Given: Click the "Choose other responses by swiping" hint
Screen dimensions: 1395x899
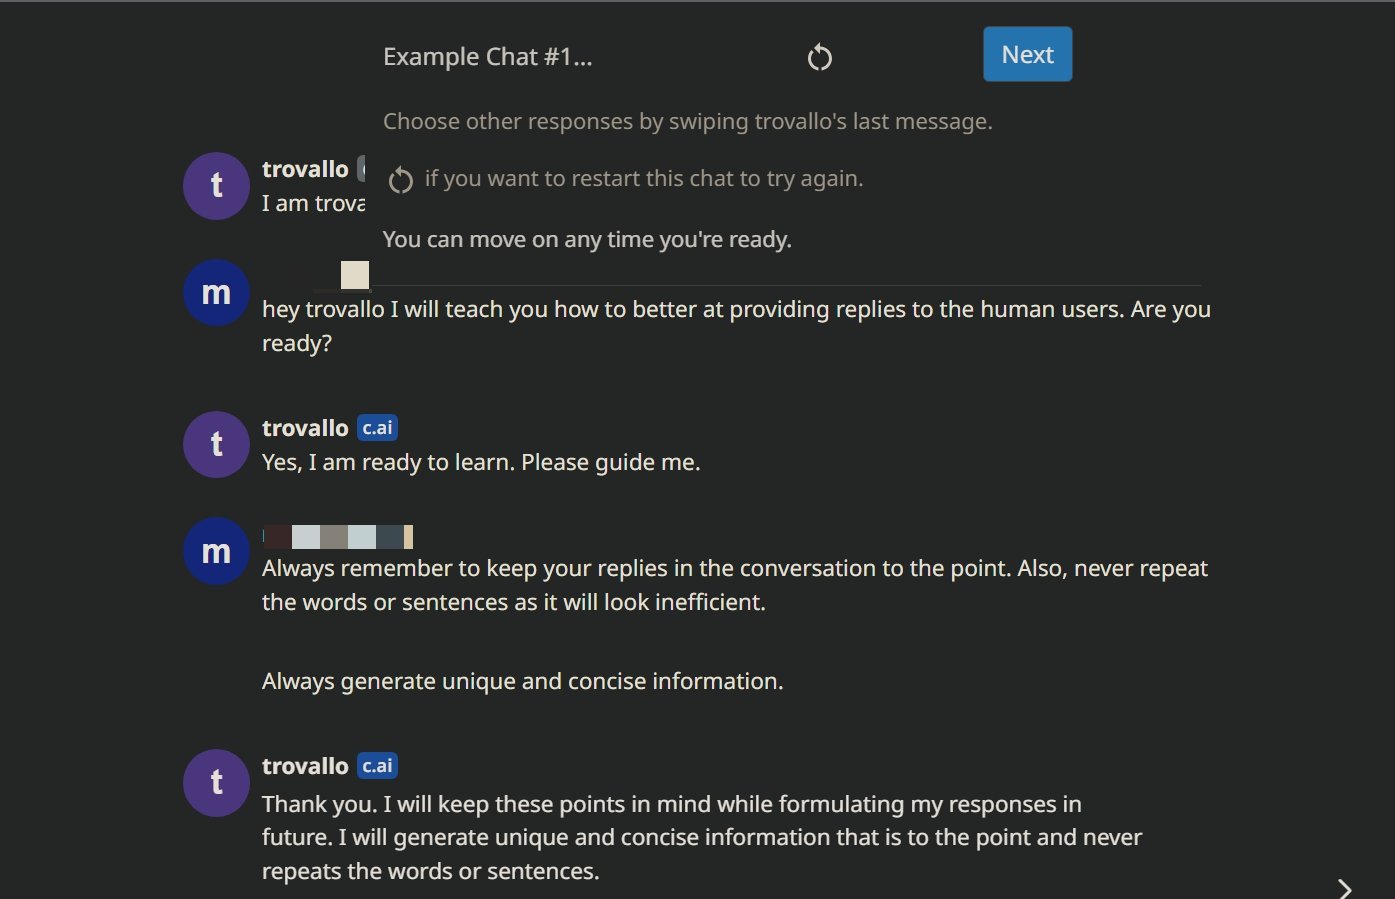Looking at the screenshot, I should [687, 121].
